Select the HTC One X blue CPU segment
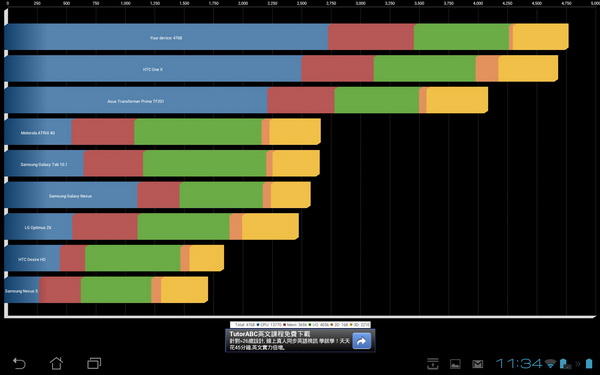This screenshot has height=375, width=600. click(153, 69)
